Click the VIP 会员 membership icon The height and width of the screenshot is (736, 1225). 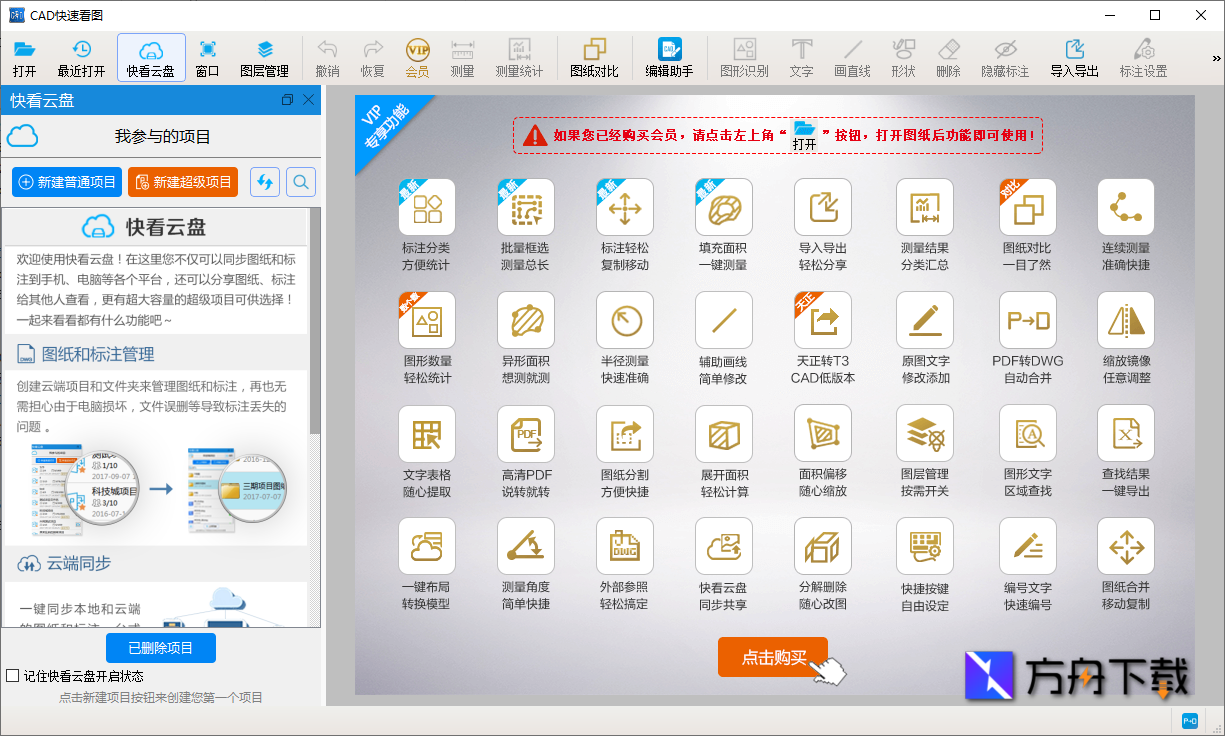[417, 55]
